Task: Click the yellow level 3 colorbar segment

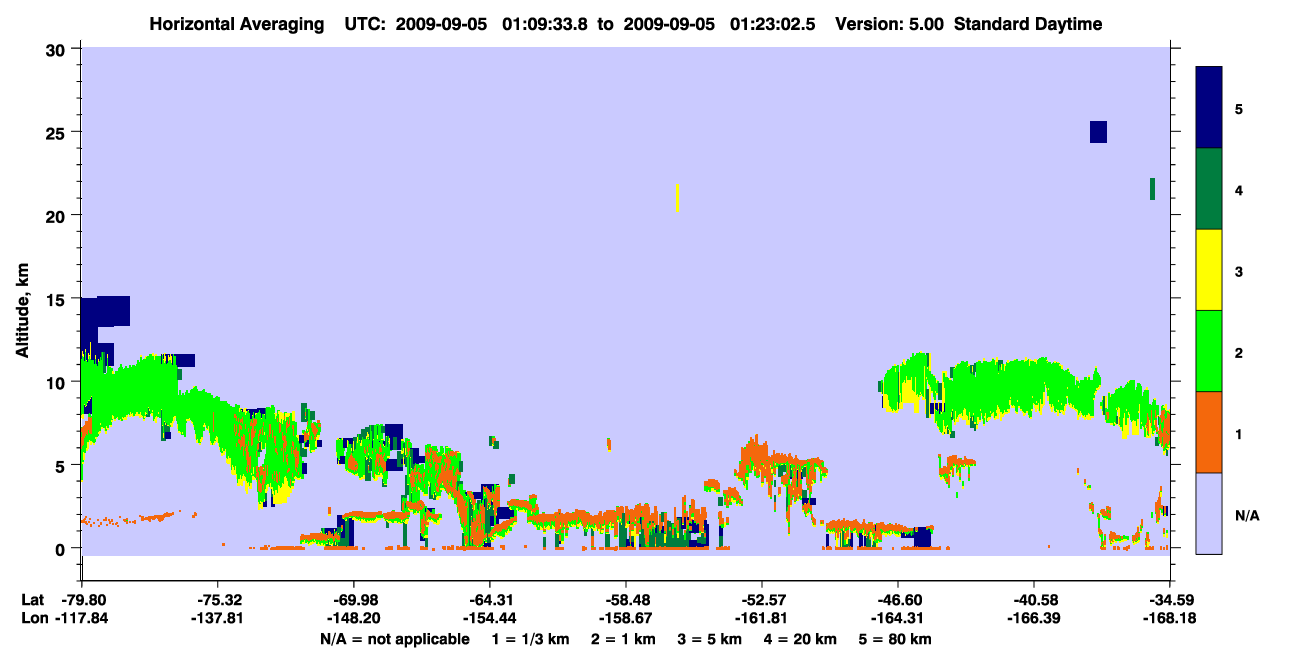Action: click(x=1209, y=270)
